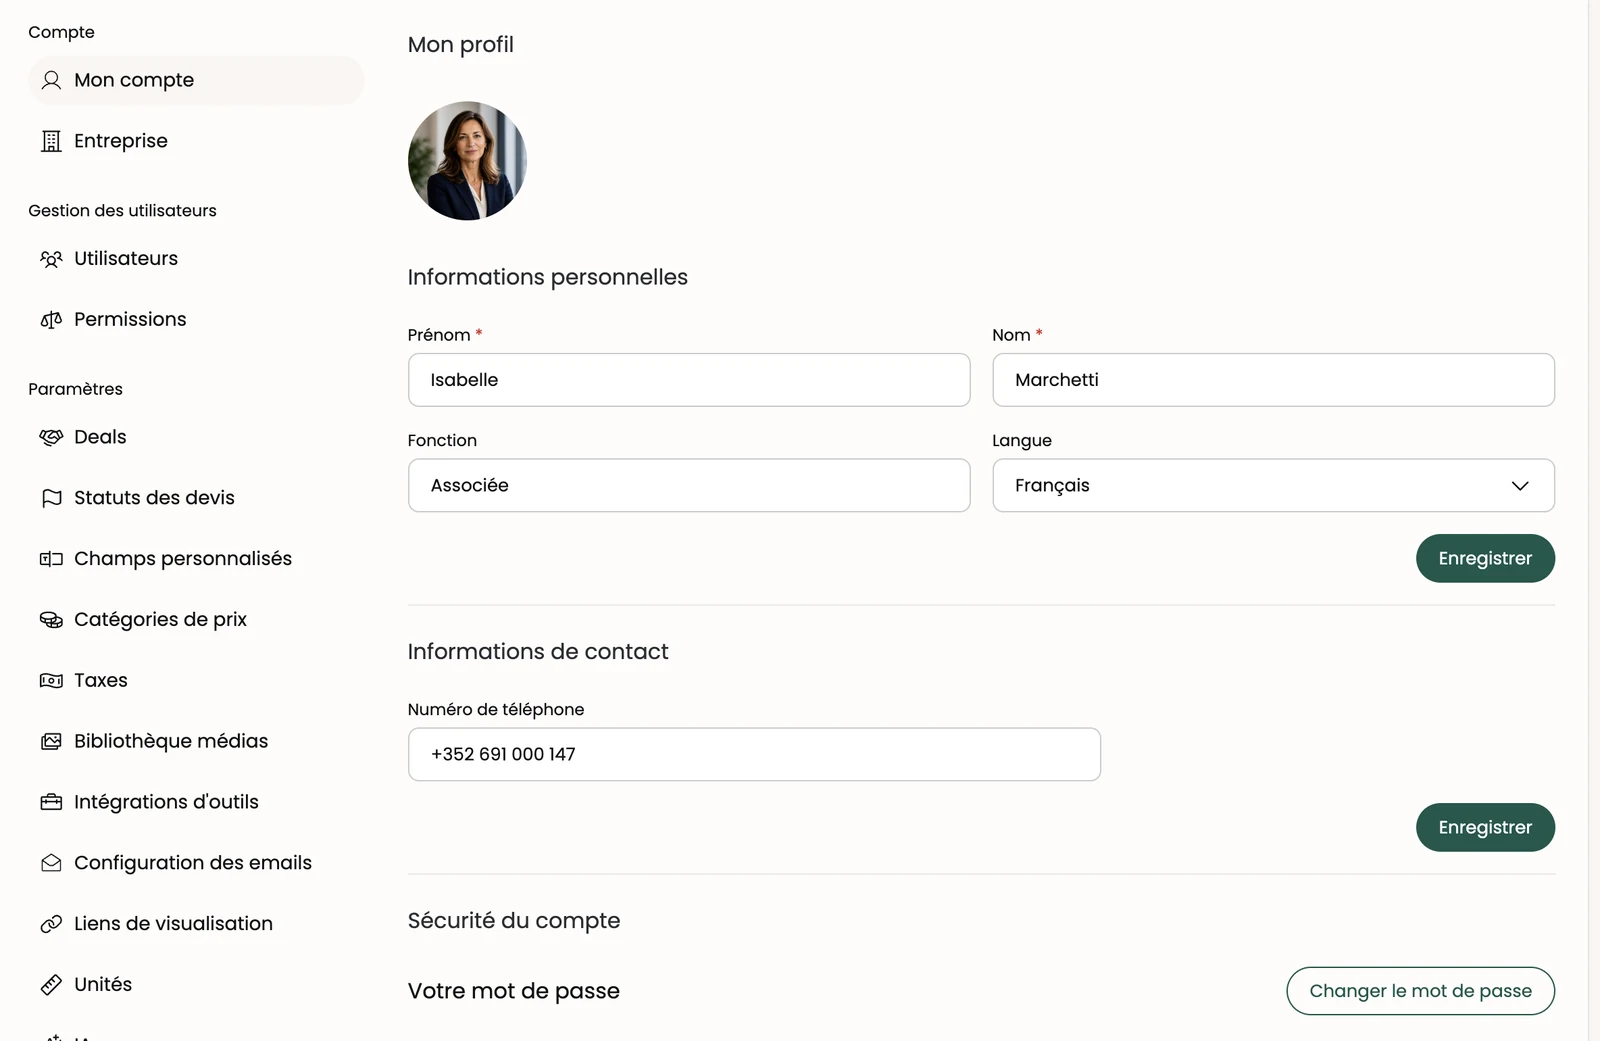Click the Liens de visualisation link icon
The image size is (1600, 1041).
51,924
